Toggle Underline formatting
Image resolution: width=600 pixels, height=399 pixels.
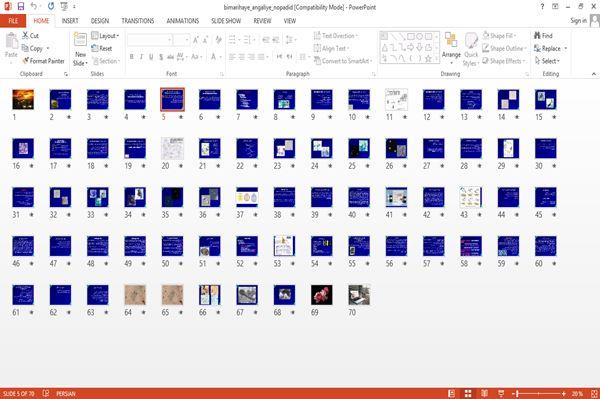click(x=151, y=57)
